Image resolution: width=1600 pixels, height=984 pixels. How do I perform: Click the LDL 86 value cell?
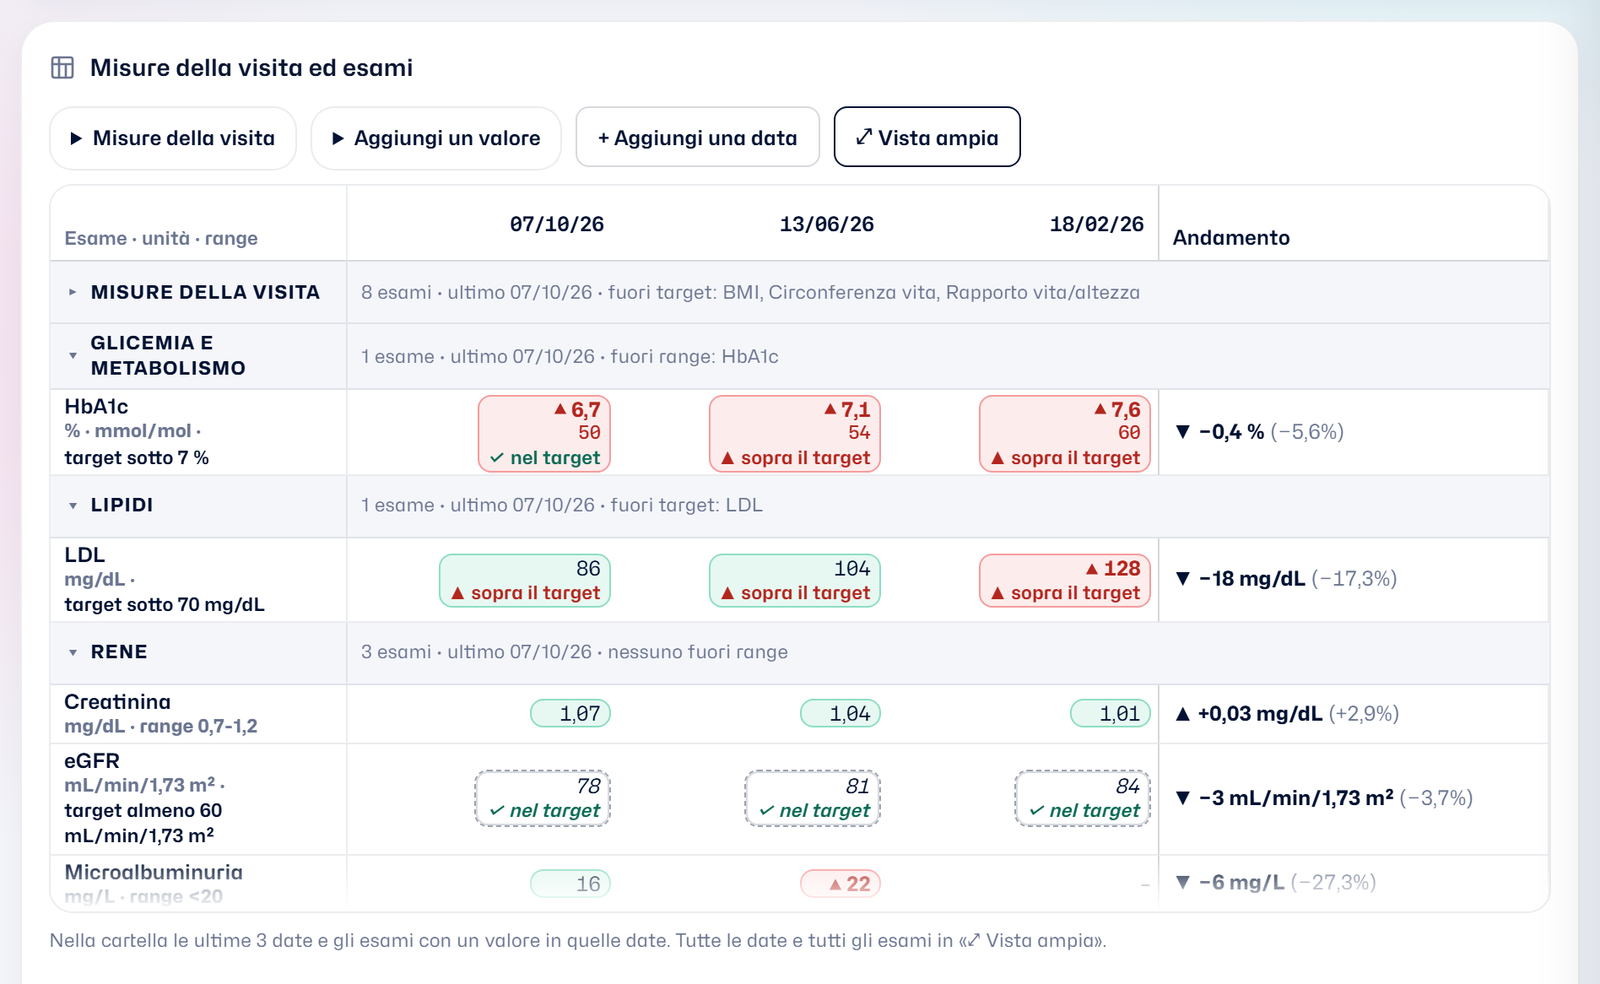pyautogui.click(x=525, y=581)
